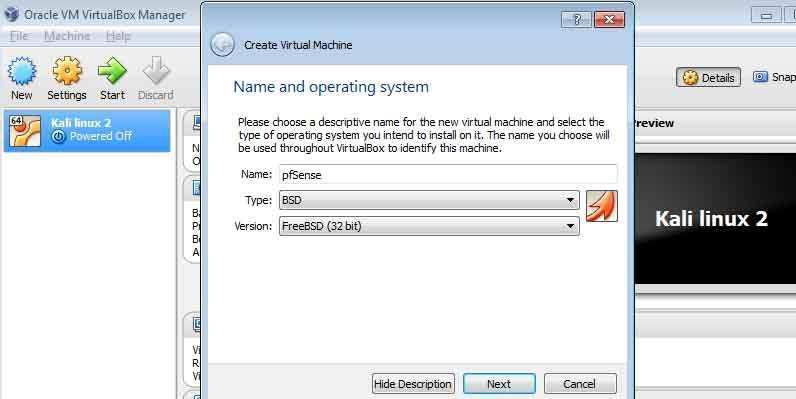Click the Powered Off status icon
The width and height of the screenshot is (796, 399).
tap(59, 137)
